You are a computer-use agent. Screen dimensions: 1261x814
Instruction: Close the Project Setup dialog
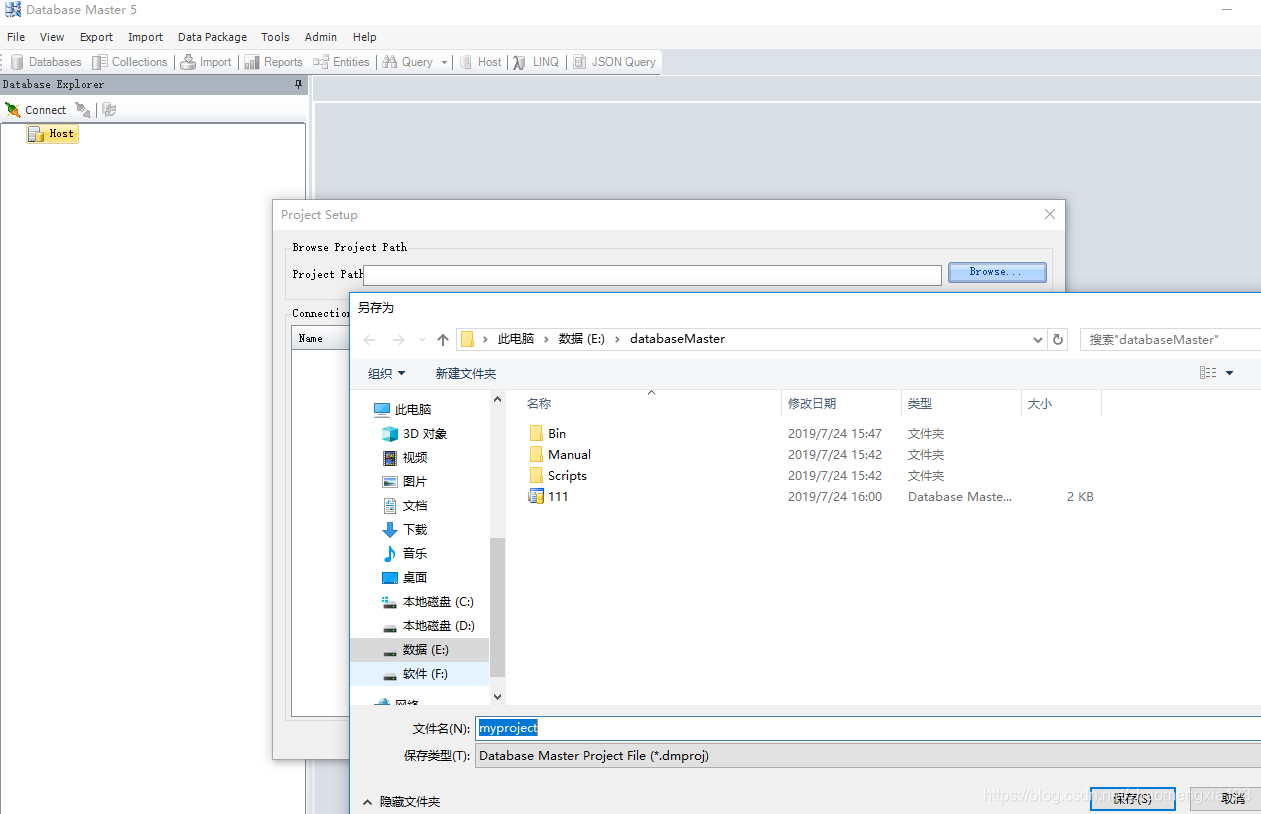click(x=1050, y=214)
